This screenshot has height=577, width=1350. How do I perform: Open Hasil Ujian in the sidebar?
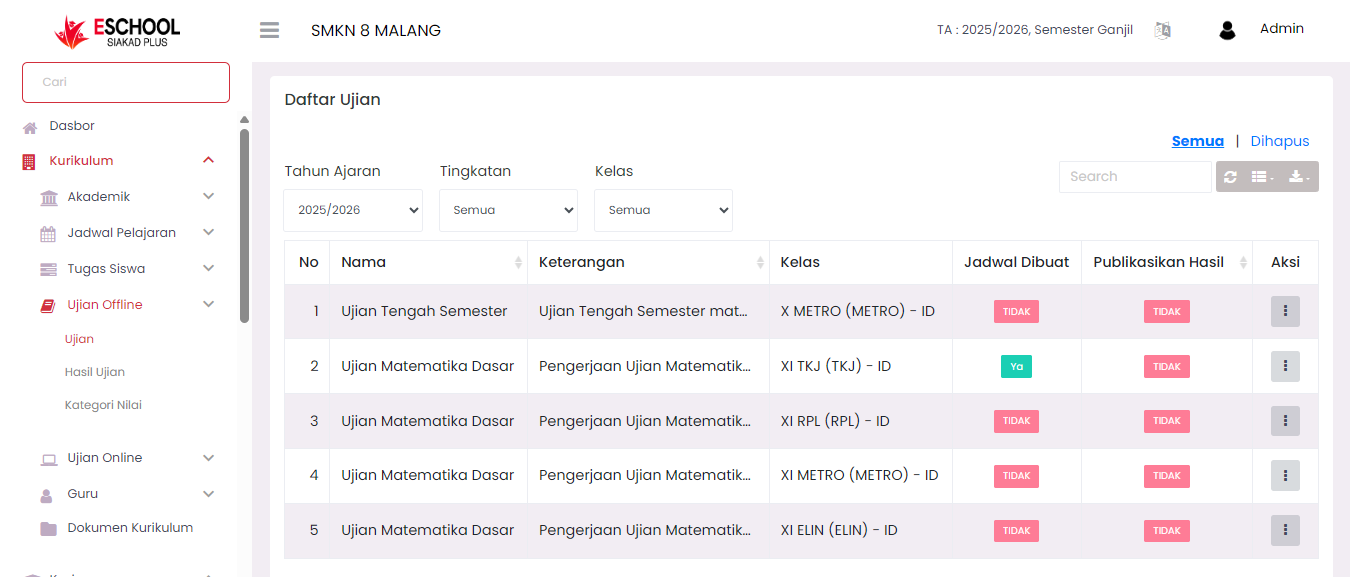[x=95, y=372]
